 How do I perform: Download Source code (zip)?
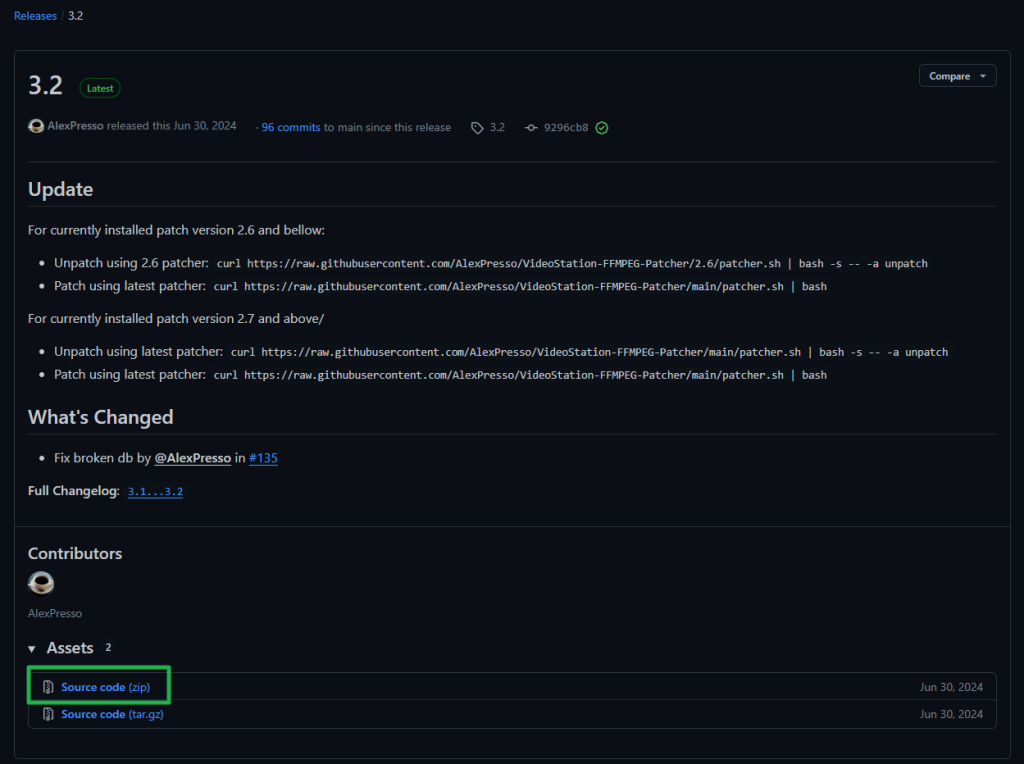pos(105,687)
